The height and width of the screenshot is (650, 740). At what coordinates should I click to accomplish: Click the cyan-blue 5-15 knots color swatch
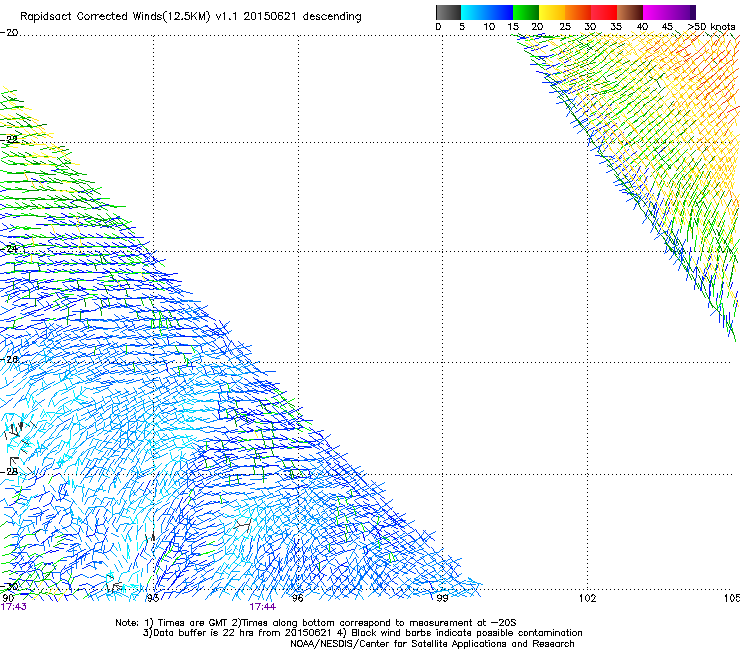[487, 12]
